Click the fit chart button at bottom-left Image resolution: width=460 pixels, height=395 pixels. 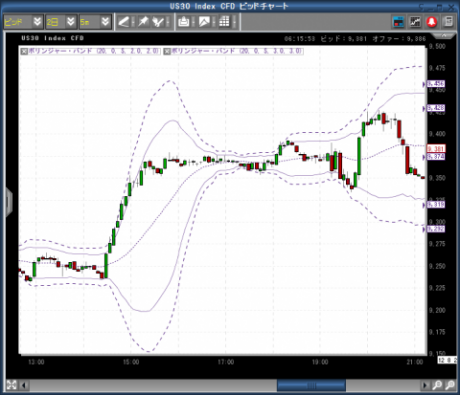(x=11, y=385)
